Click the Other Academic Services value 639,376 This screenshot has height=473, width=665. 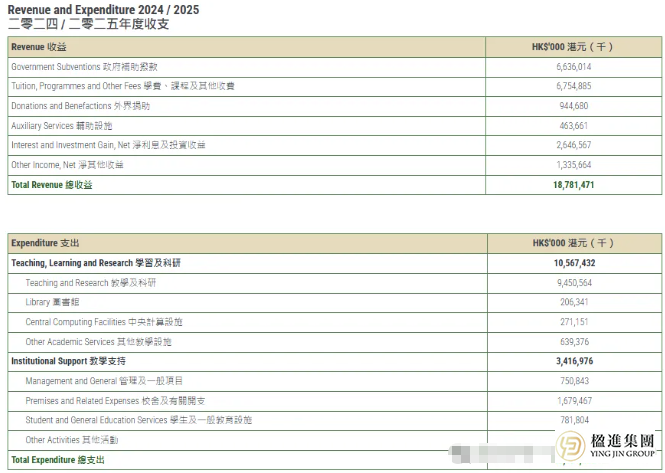pos(573,341)
